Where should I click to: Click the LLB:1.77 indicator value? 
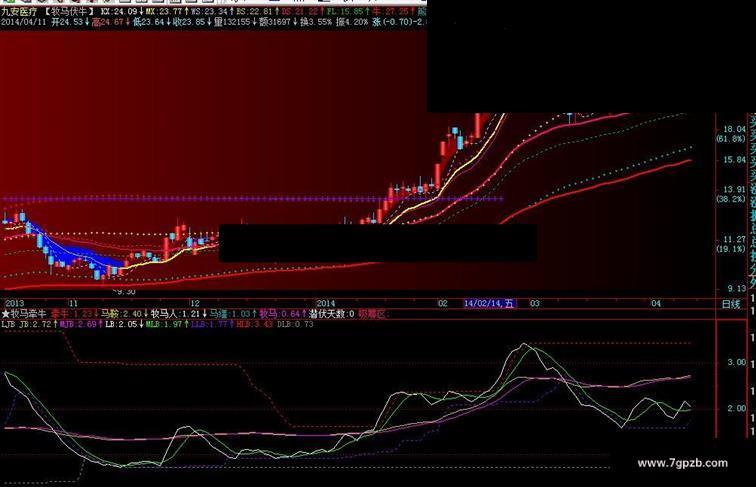coord(208,325)
